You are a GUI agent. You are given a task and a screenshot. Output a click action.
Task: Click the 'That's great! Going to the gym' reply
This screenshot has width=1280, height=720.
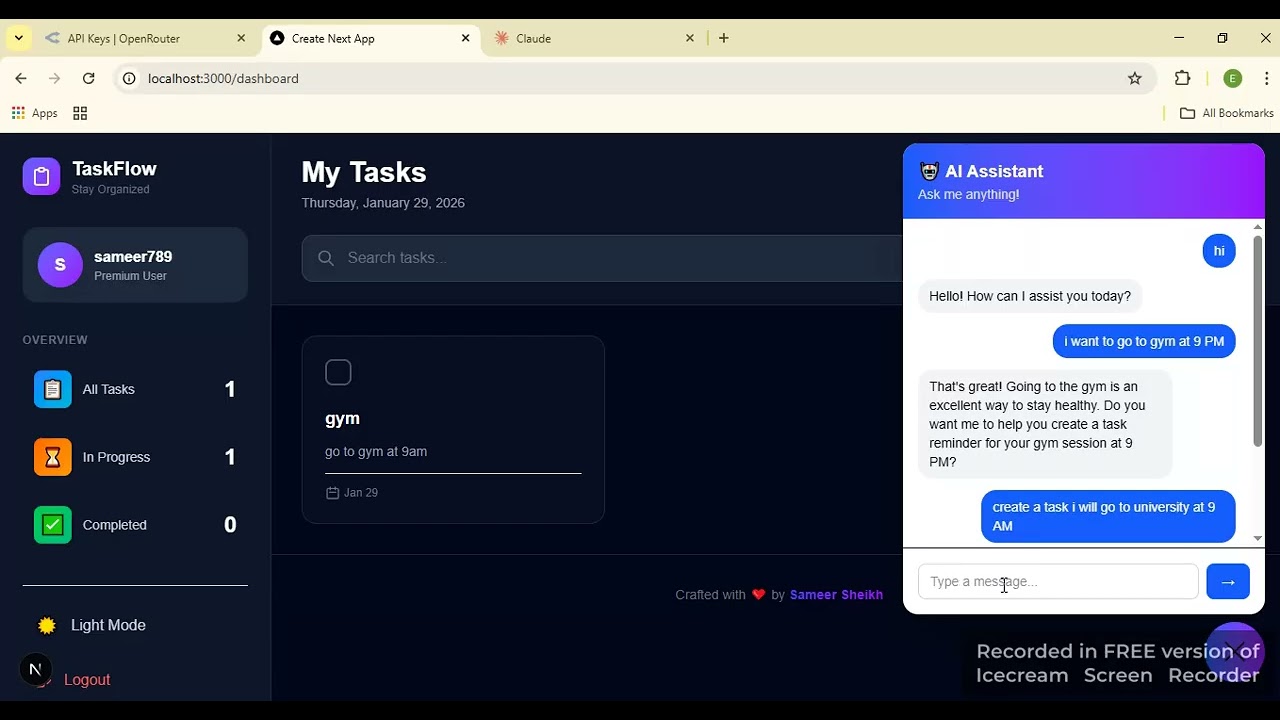tap(1045, 424)
